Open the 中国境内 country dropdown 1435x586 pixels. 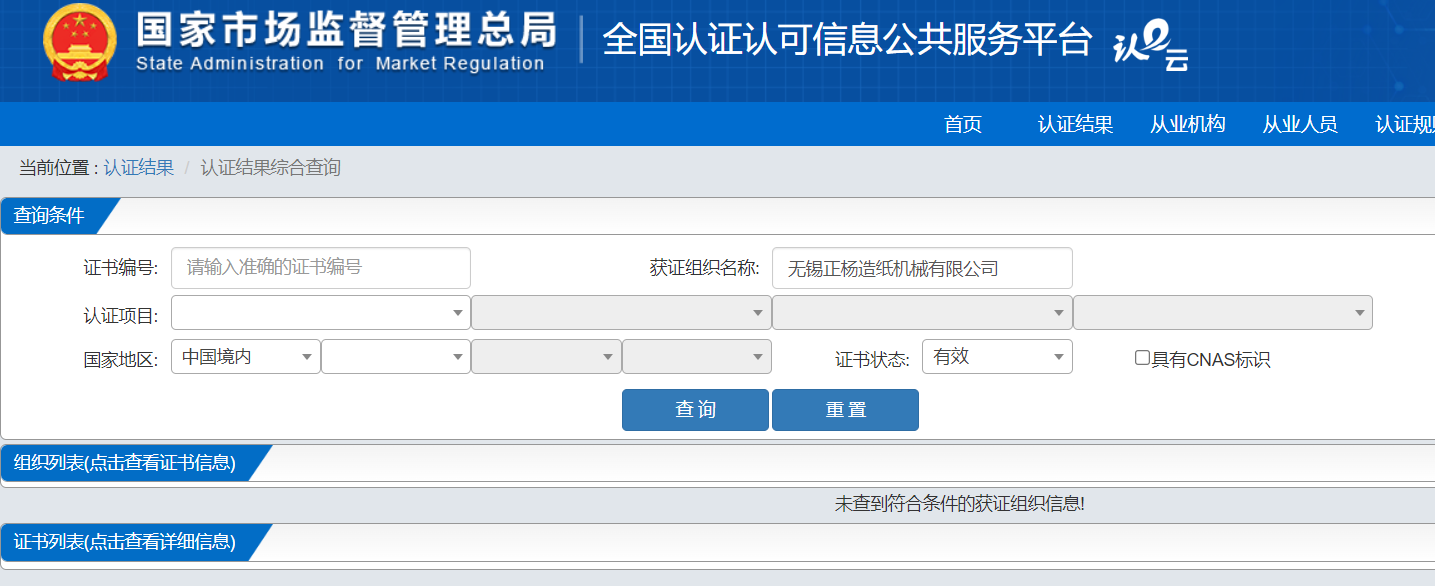[x=246, y=357]
